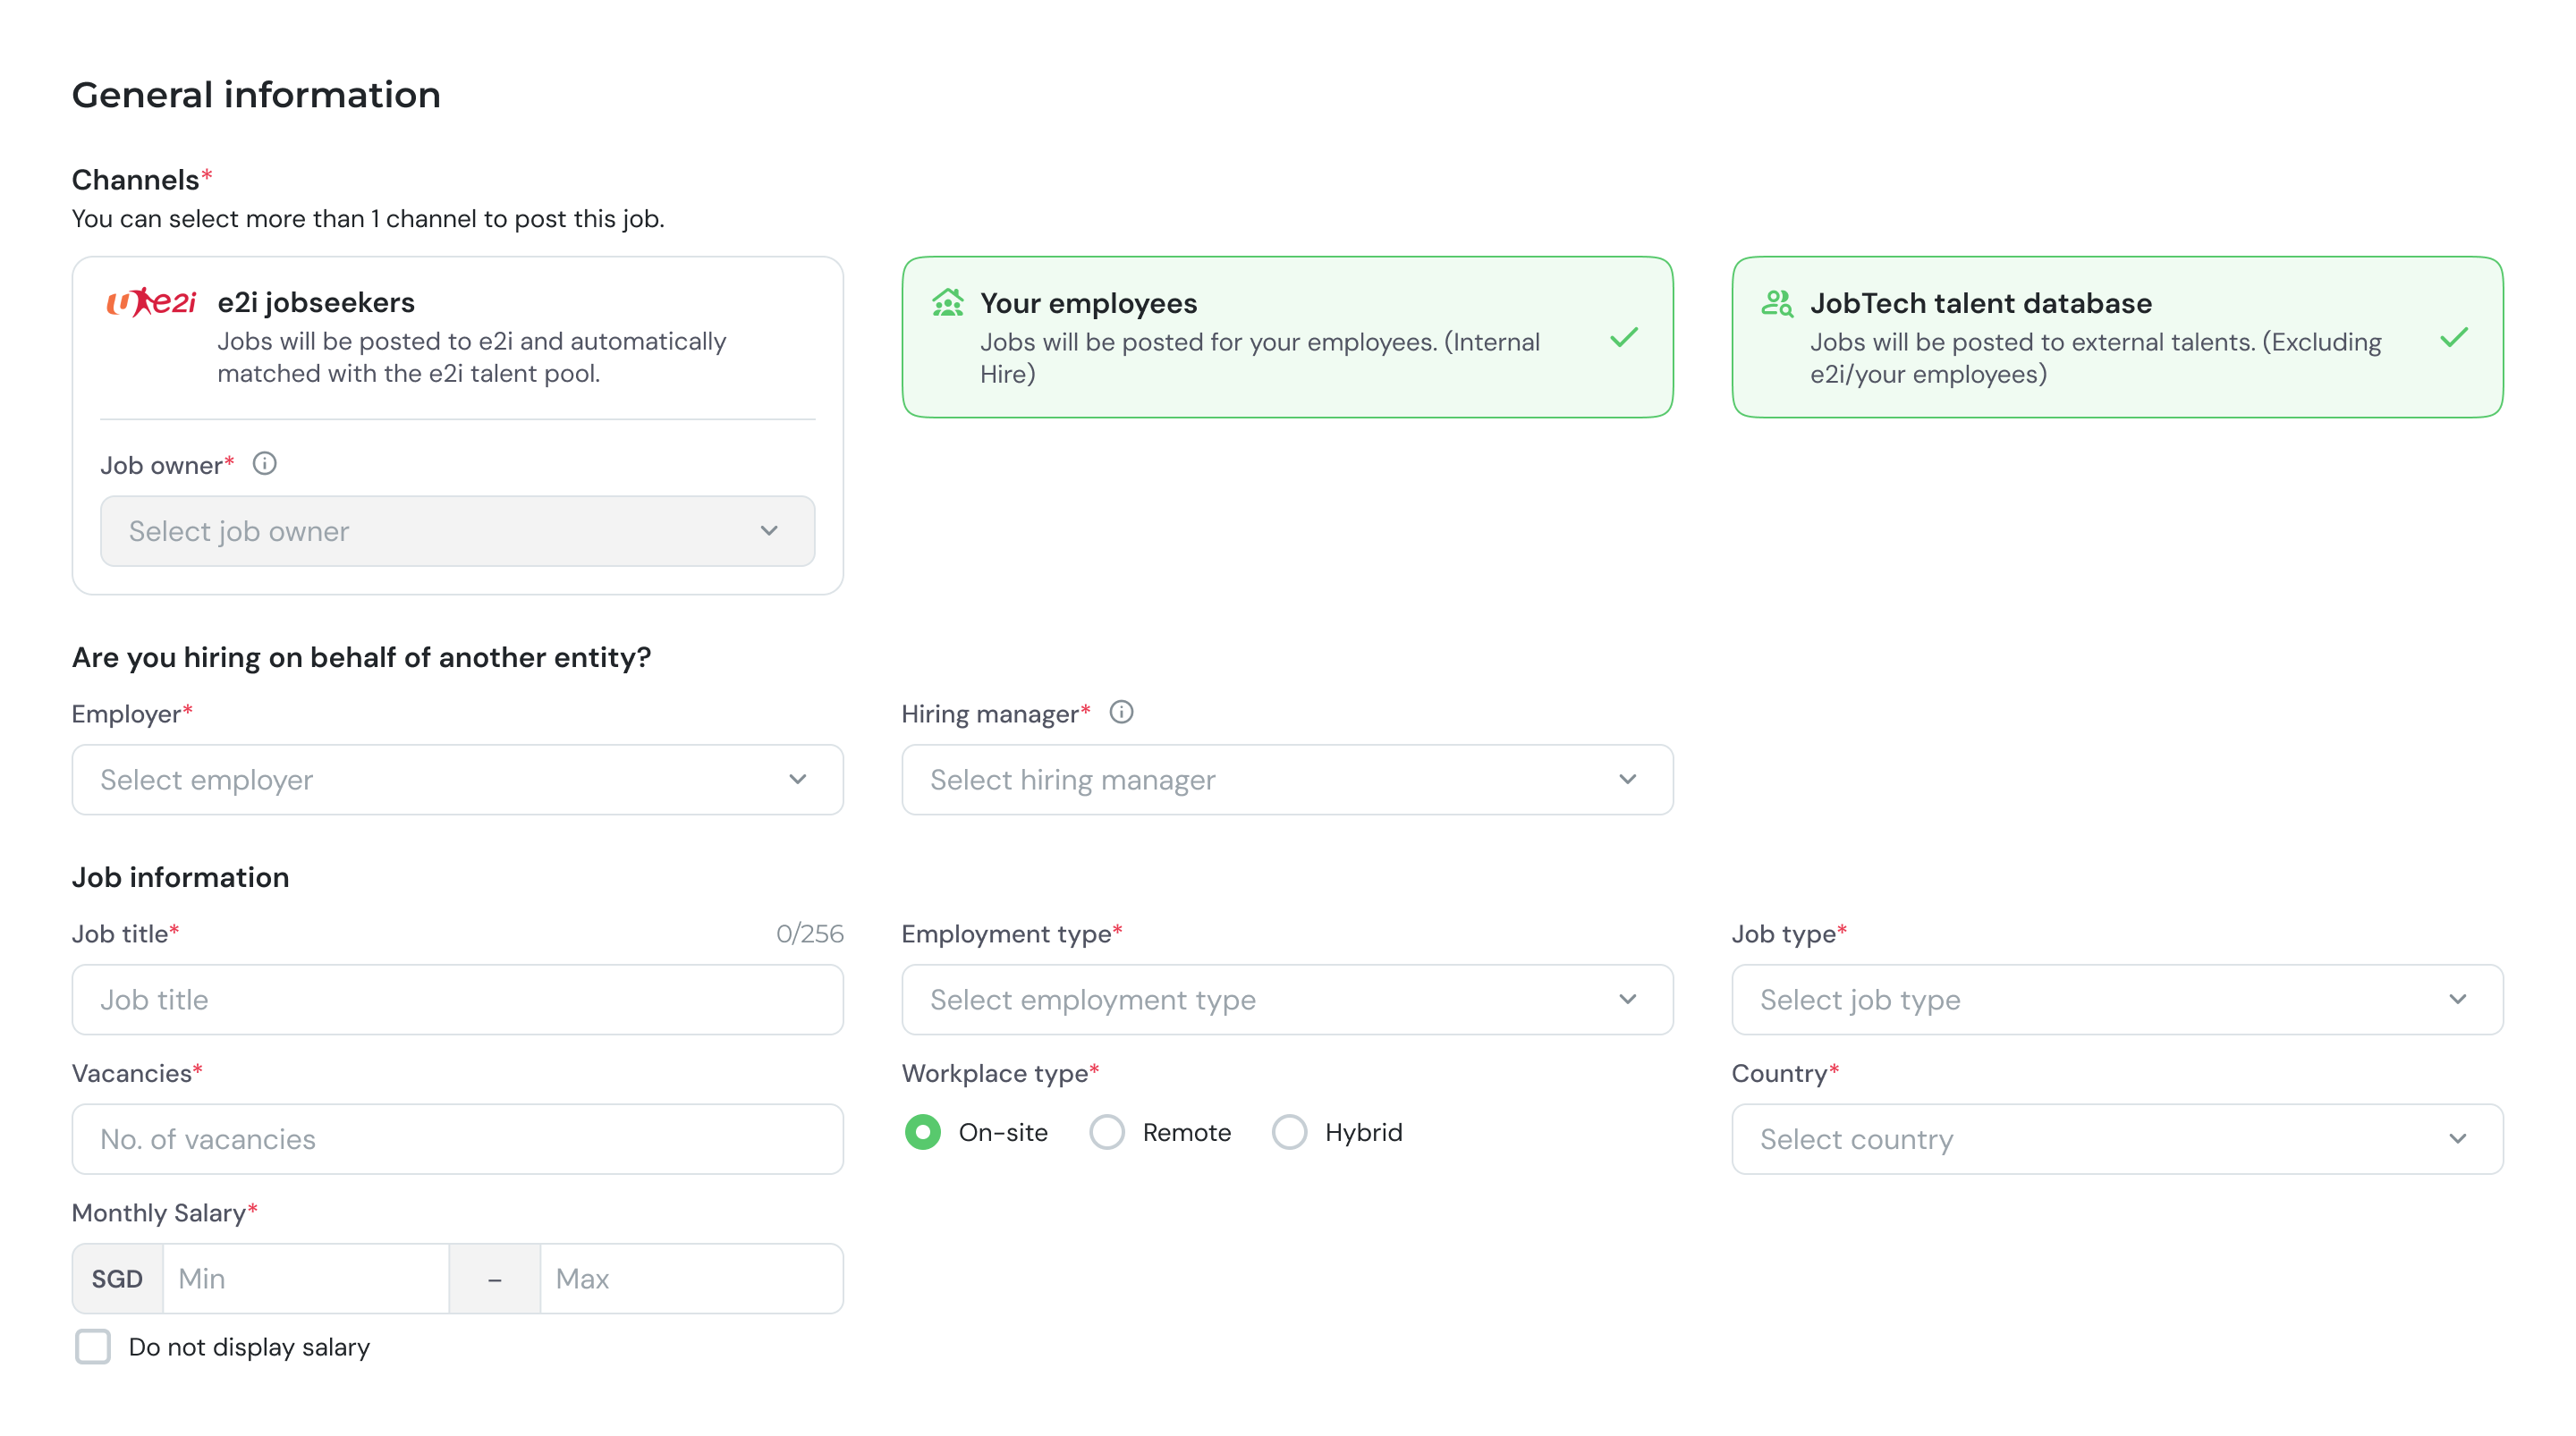2576x1436 pixels.
Task: Click the checkmark on JobTech talent database card
Action: click(2454, 337)
